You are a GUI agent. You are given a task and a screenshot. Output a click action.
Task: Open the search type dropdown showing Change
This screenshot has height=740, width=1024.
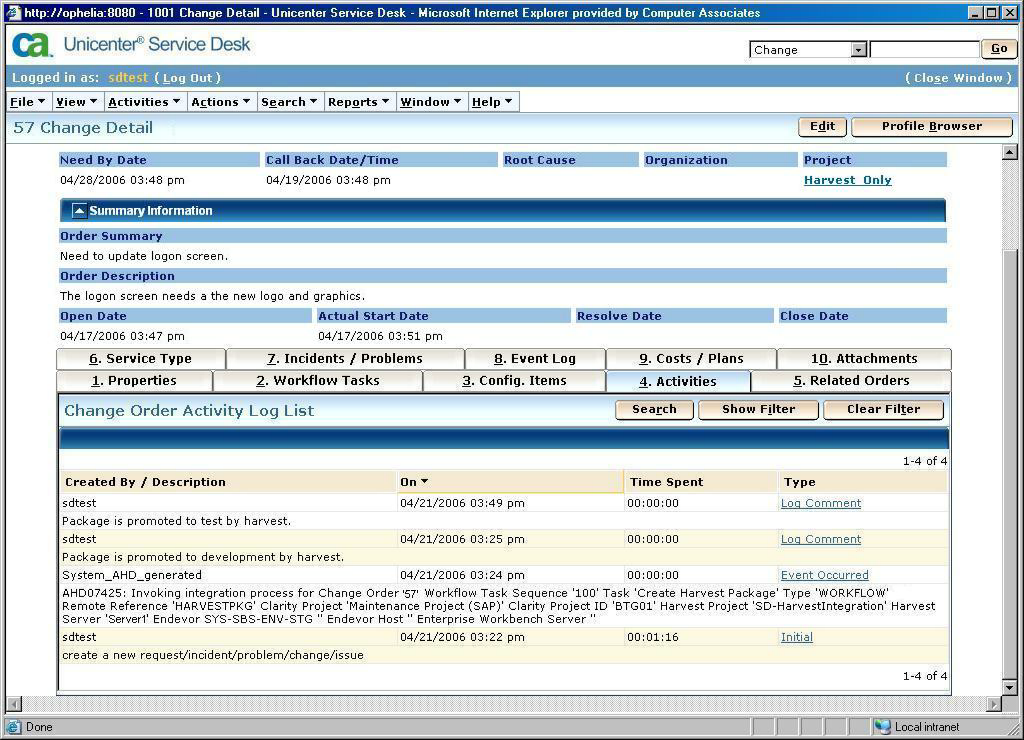click(x=858, y=50)
